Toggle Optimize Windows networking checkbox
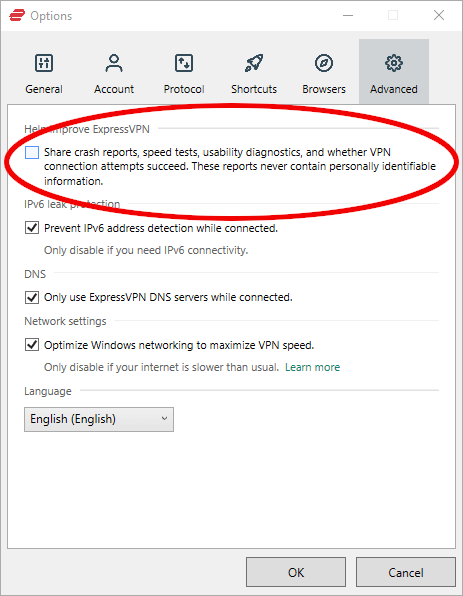This screenshot has height=596, width=463. click(32, 345)
